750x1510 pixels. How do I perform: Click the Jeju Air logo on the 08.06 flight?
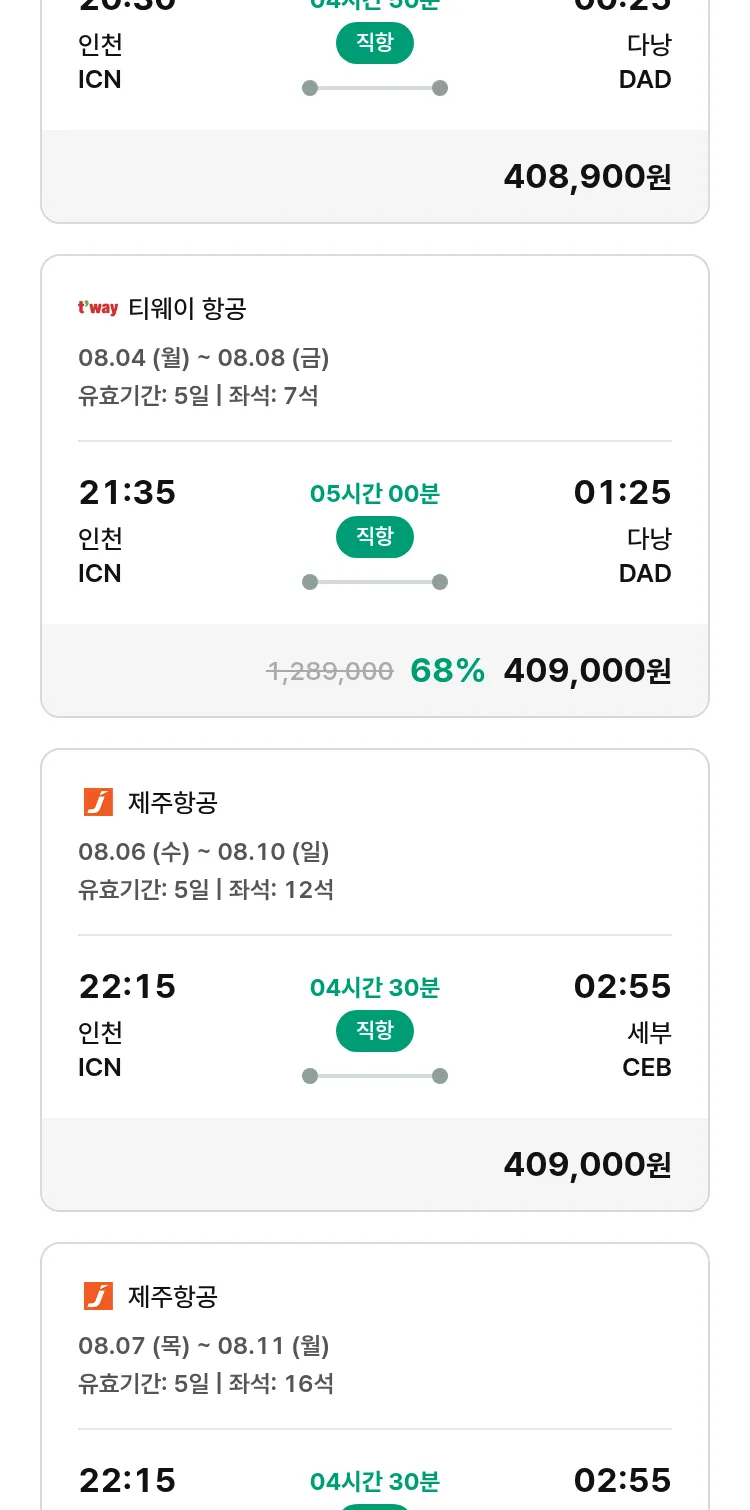click(x=98, y=802)
